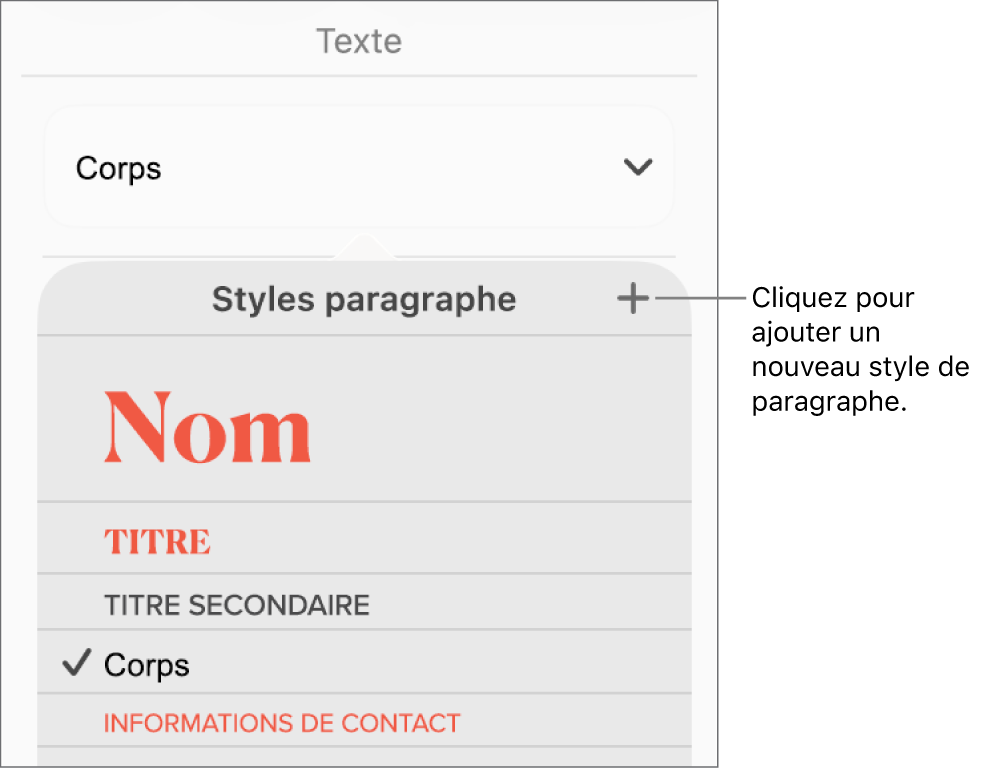Click inside the Corps style selector field
This screenshot has width=1000, height=769.
point(300,167)
